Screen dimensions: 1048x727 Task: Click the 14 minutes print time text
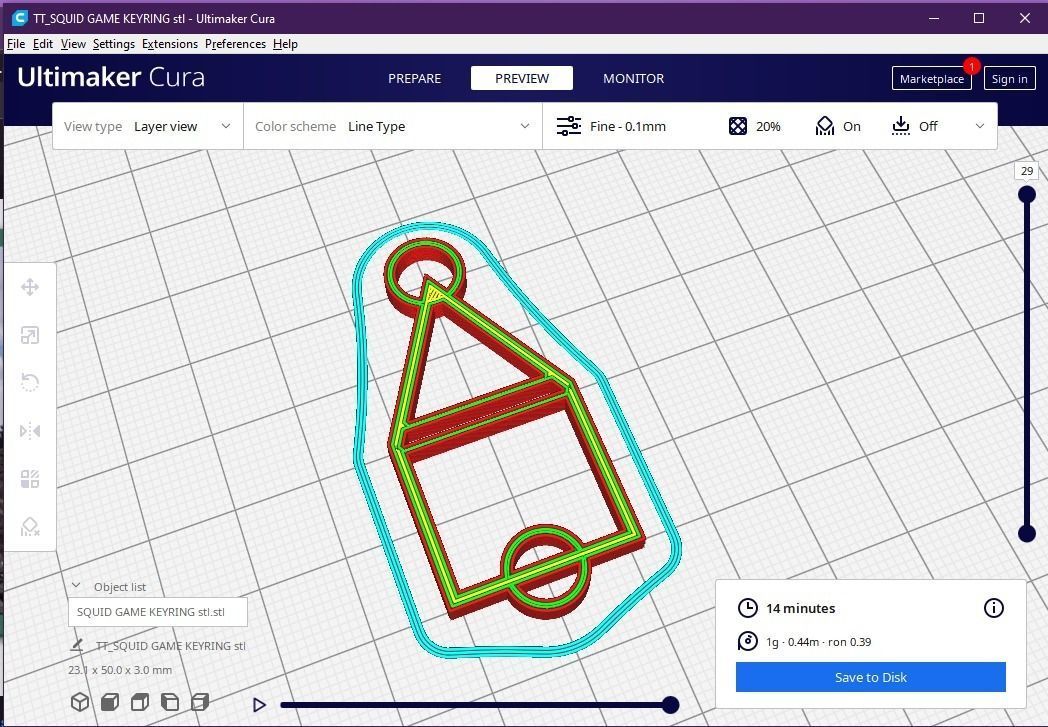tap(801, 608)
